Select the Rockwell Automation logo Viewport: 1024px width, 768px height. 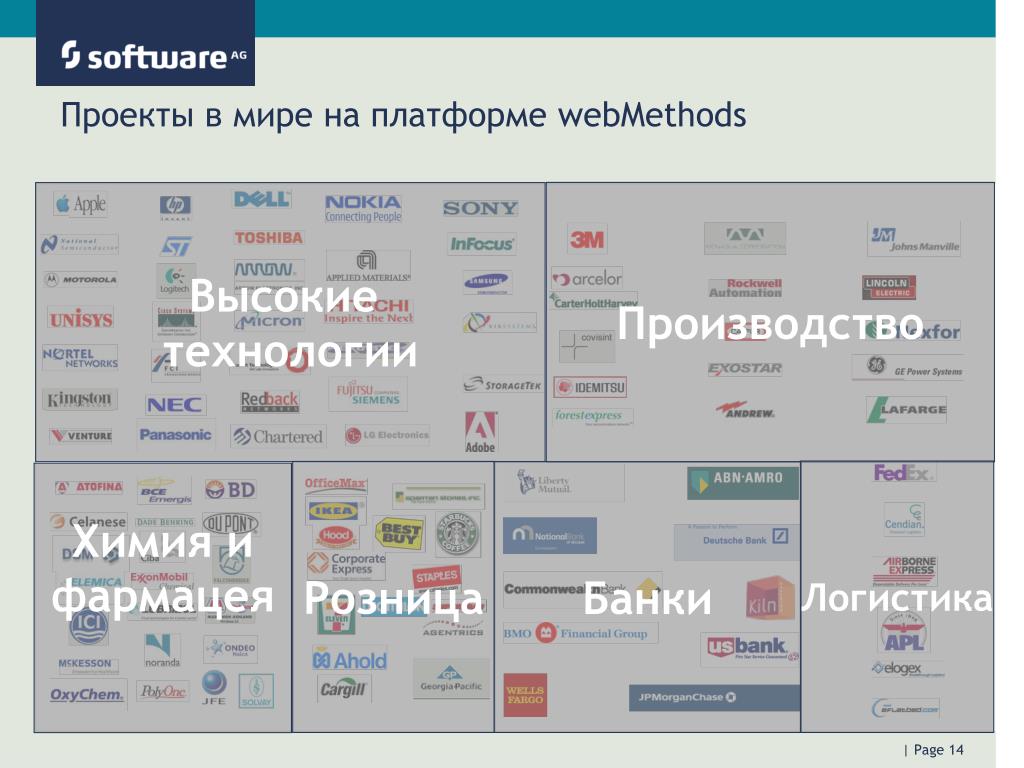(745, 288)
